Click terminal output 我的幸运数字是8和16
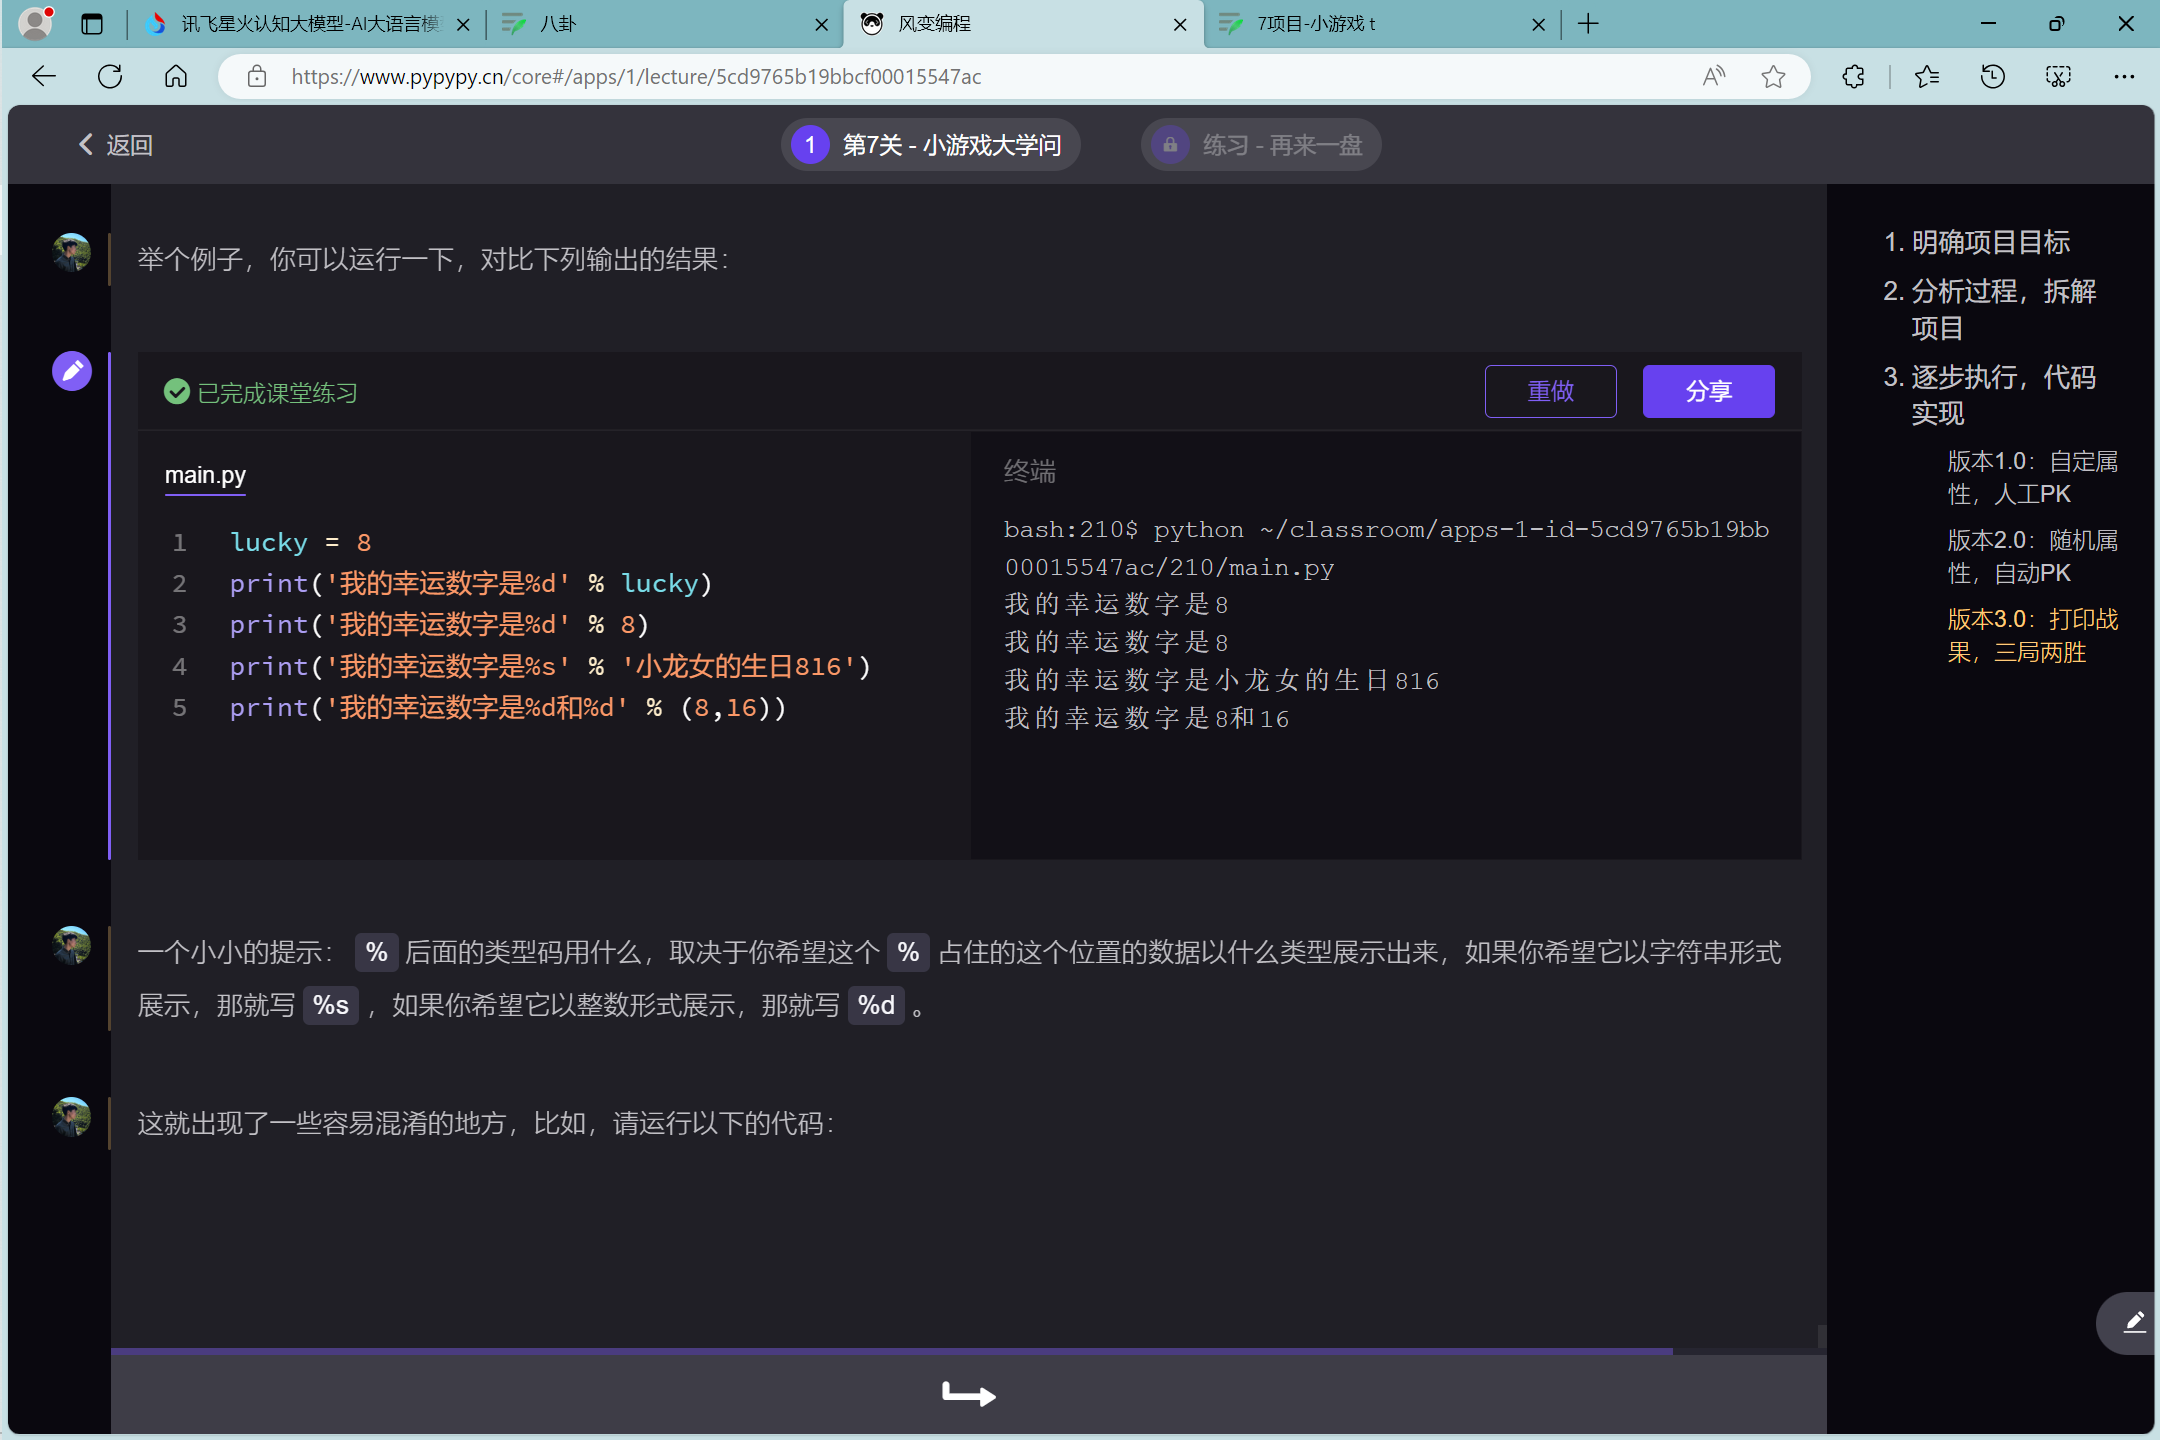Screen dimensions: 2160x1440 click(x=1147, y=718)
